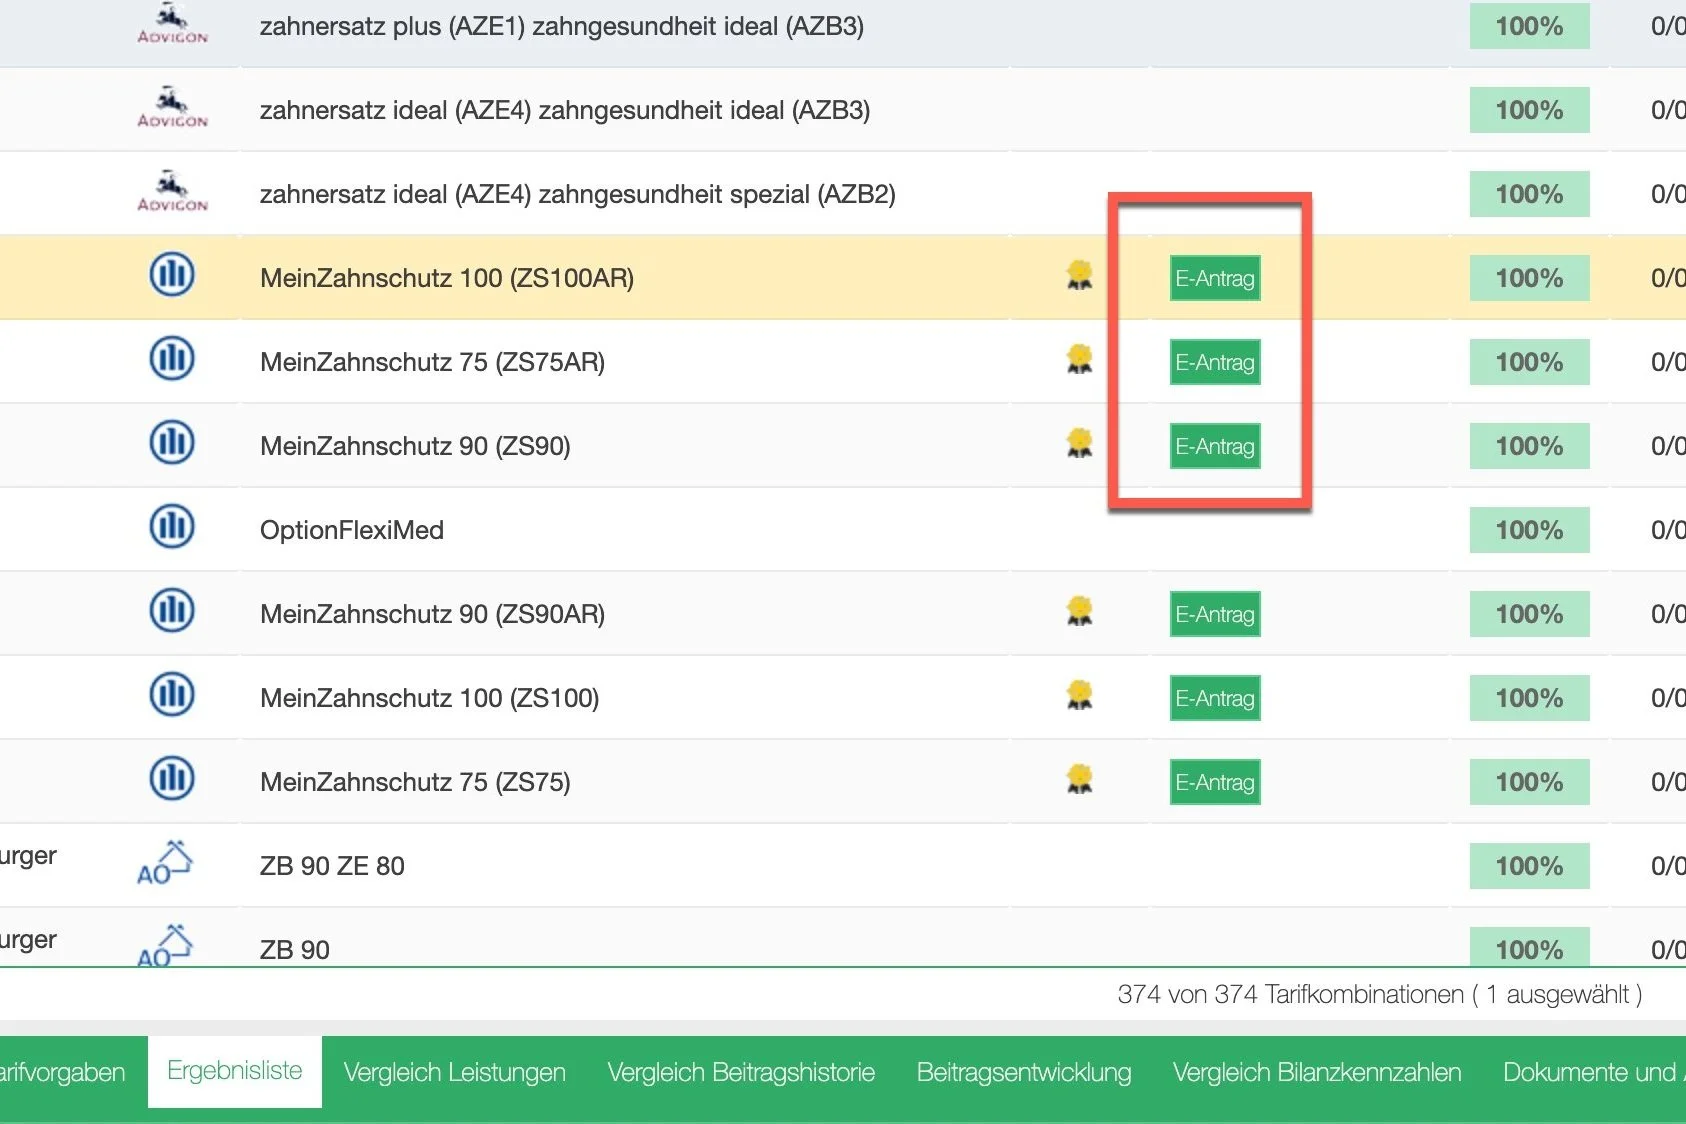1686x1124 pixels.
Task: Open the Vergleich Beitragshistorie tab
Action: [x=741, y=1072]
